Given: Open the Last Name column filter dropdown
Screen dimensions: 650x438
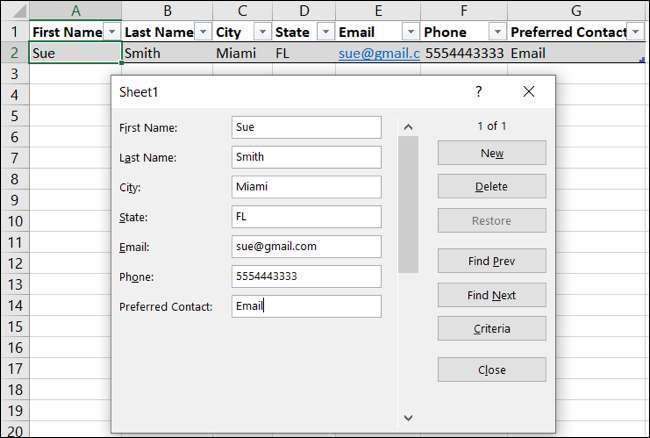Looking at the screenshot, I should 202,32.
